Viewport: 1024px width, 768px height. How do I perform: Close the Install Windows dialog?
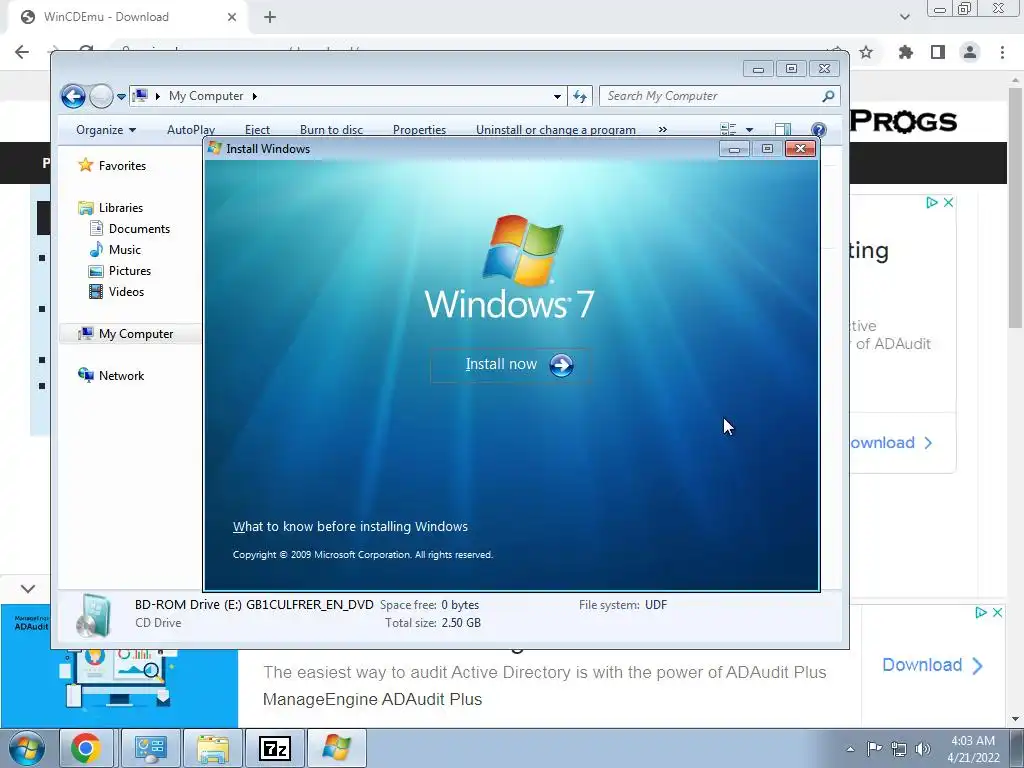pos(800,149)
